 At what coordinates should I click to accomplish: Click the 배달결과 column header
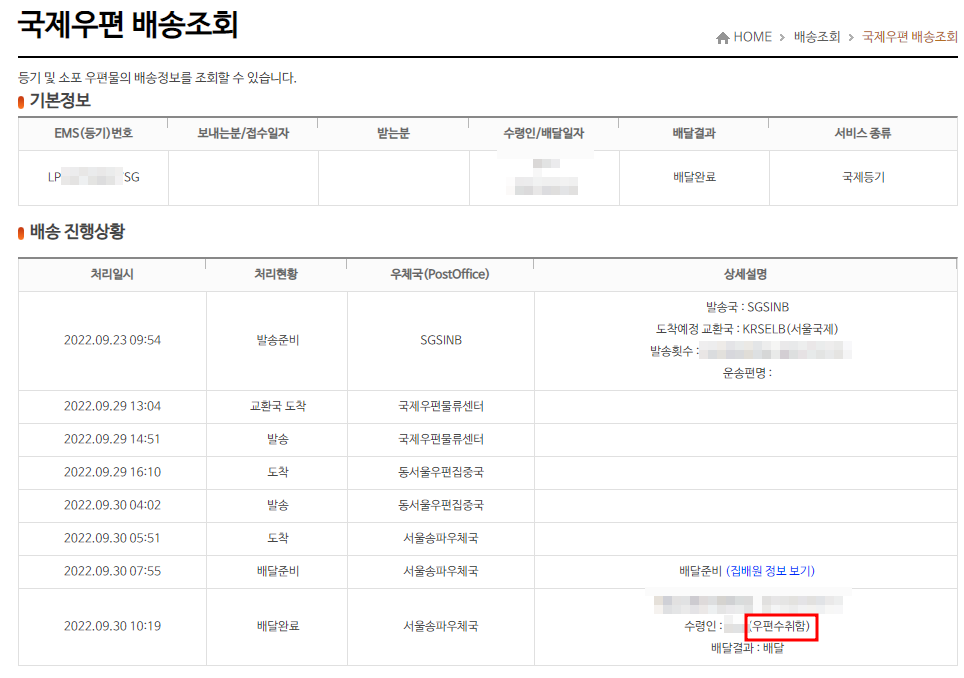point(694,133)
